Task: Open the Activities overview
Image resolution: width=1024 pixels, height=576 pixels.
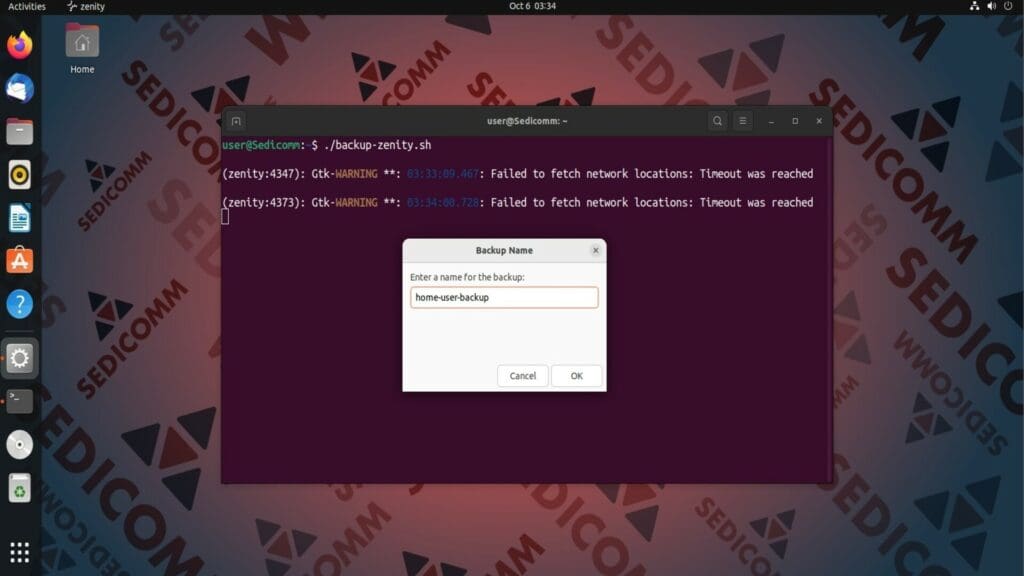Action: (25, 7)
